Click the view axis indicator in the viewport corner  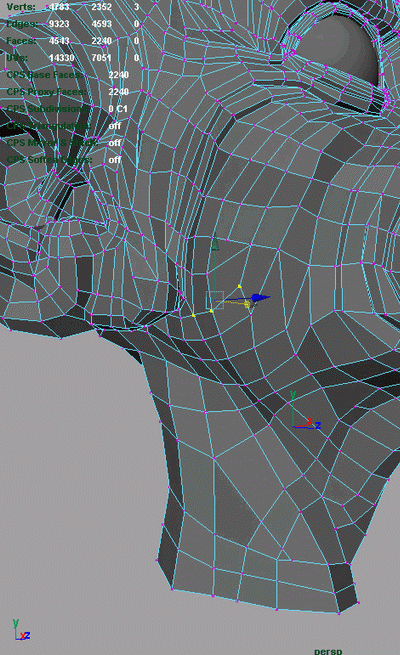click(x=21, y=630)
